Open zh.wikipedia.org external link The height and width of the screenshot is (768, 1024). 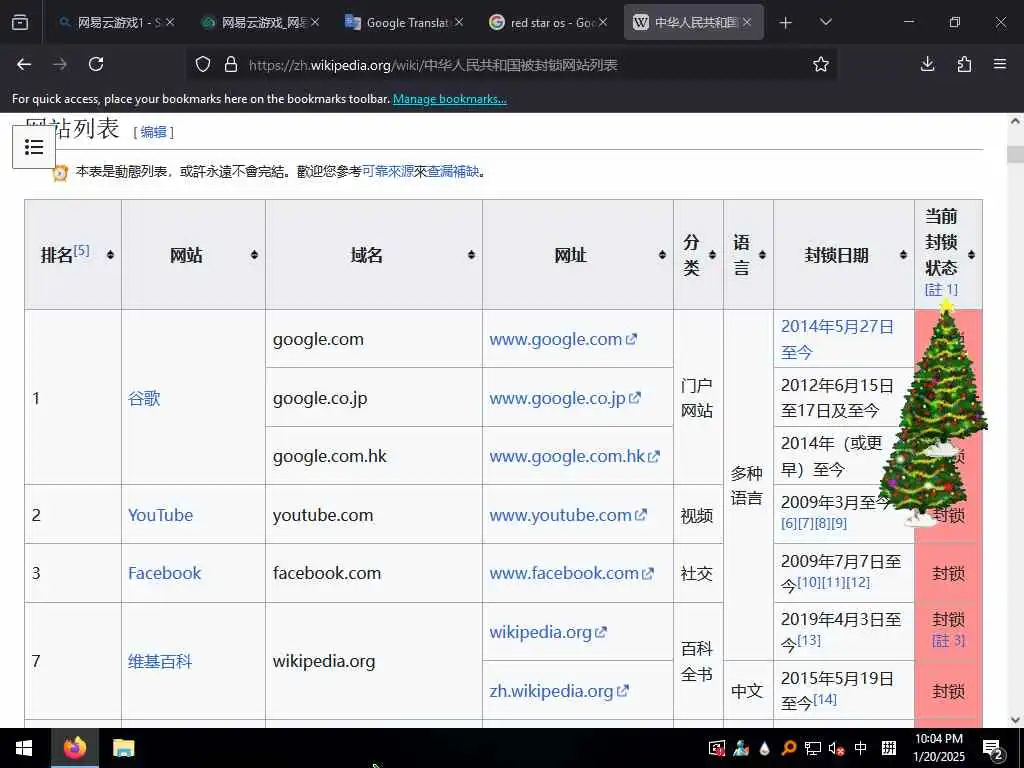(559, 690)
